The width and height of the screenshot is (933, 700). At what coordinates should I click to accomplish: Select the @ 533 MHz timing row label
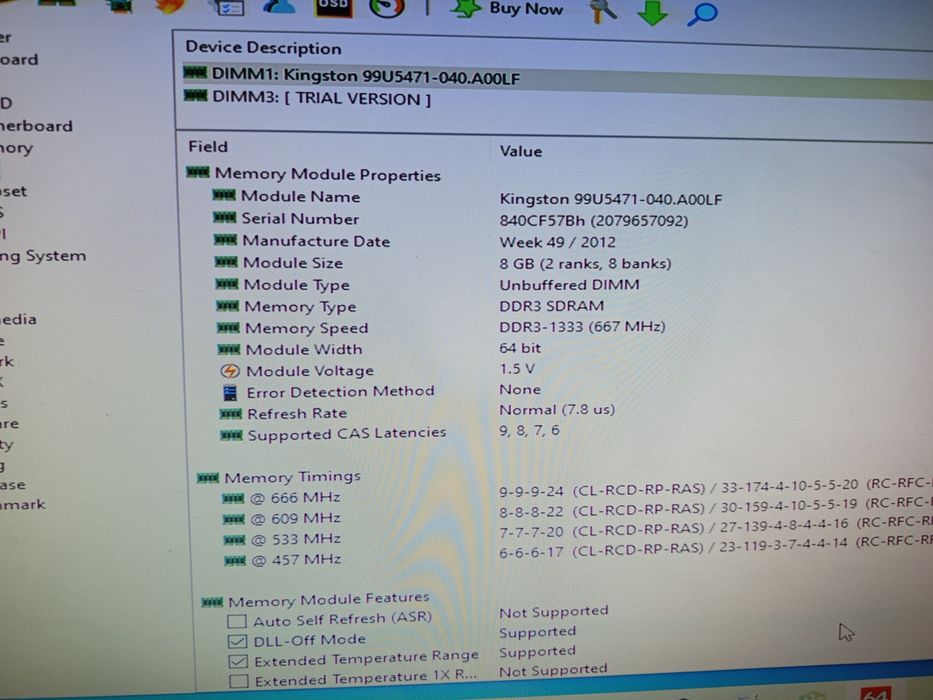click(296, 539)
